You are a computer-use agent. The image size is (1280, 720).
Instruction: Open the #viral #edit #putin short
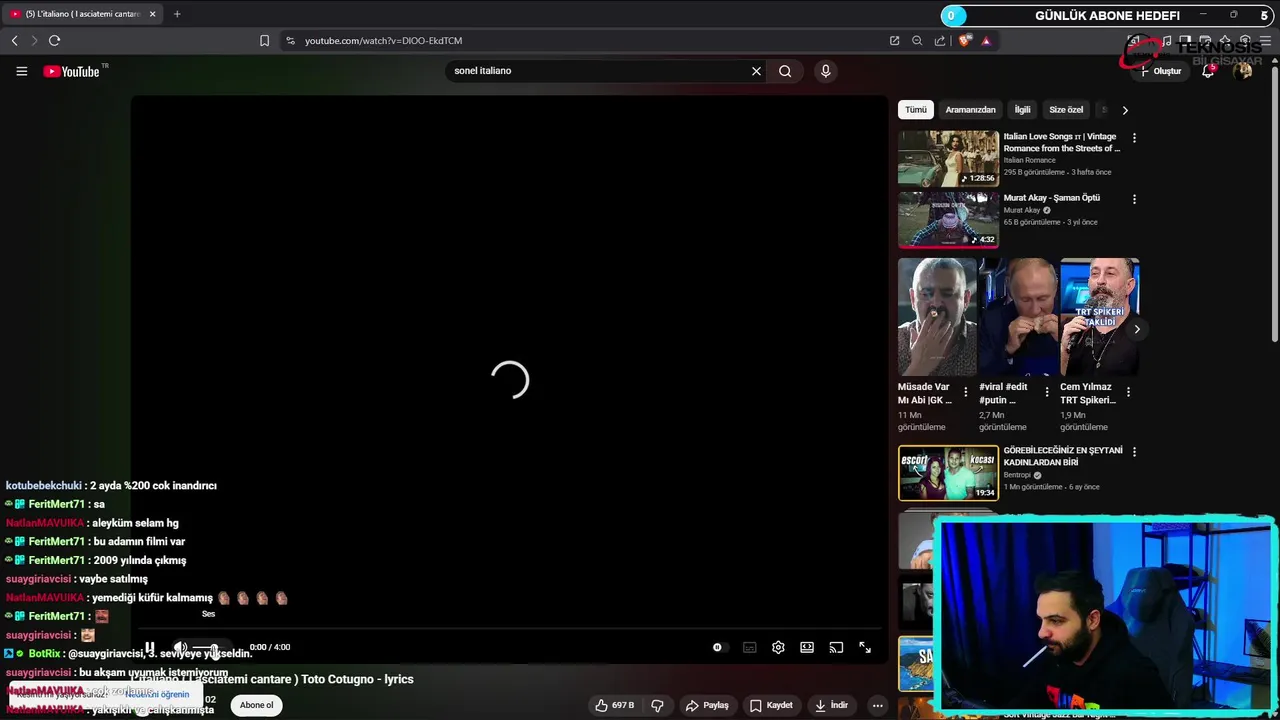pos(1018,317)
